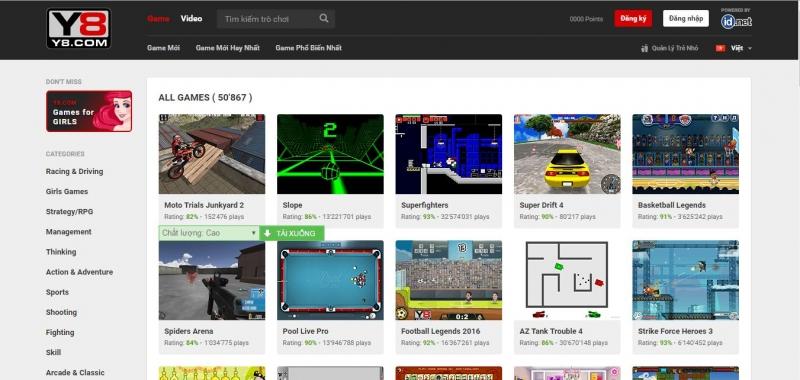Open the Slope game thumbnail
Screen dimensions: 800x380
click(330, 154)
